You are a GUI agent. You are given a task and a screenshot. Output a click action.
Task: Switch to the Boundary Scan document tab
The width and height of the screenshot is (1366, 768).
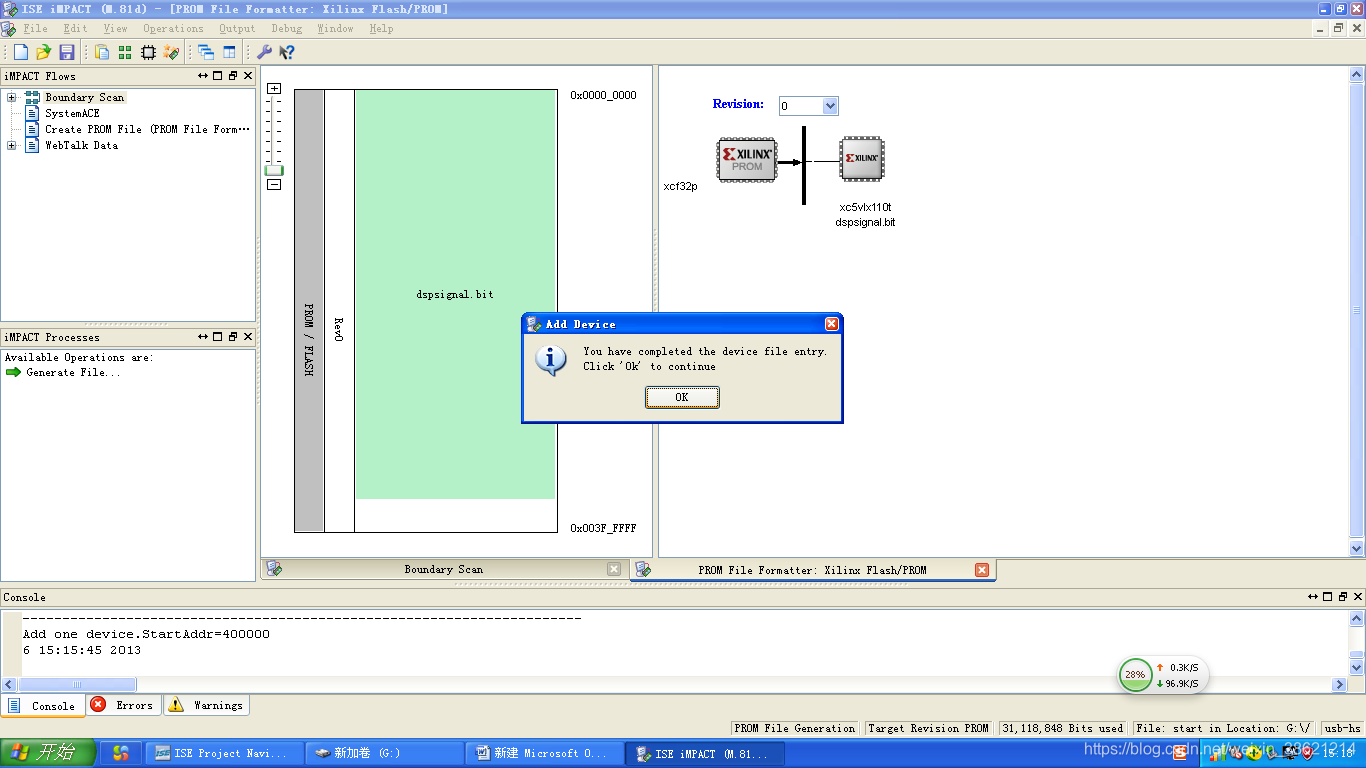(443, 569)
